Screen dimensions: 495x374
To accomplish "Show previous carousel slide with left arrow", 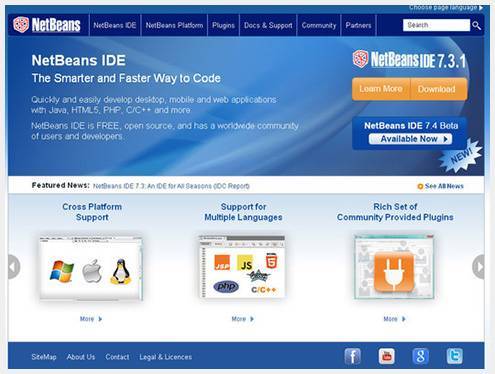I will click(x=14, y=267).
